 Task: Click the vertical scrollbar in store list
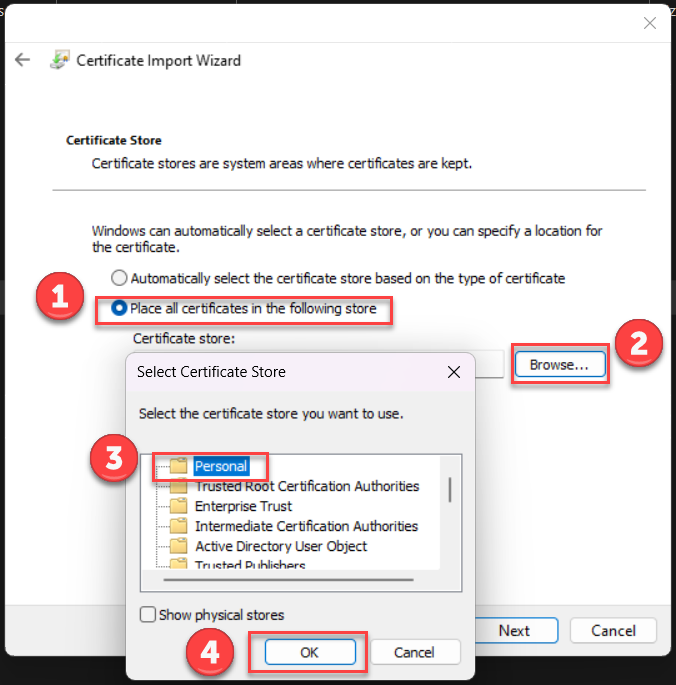coord(449,490)
